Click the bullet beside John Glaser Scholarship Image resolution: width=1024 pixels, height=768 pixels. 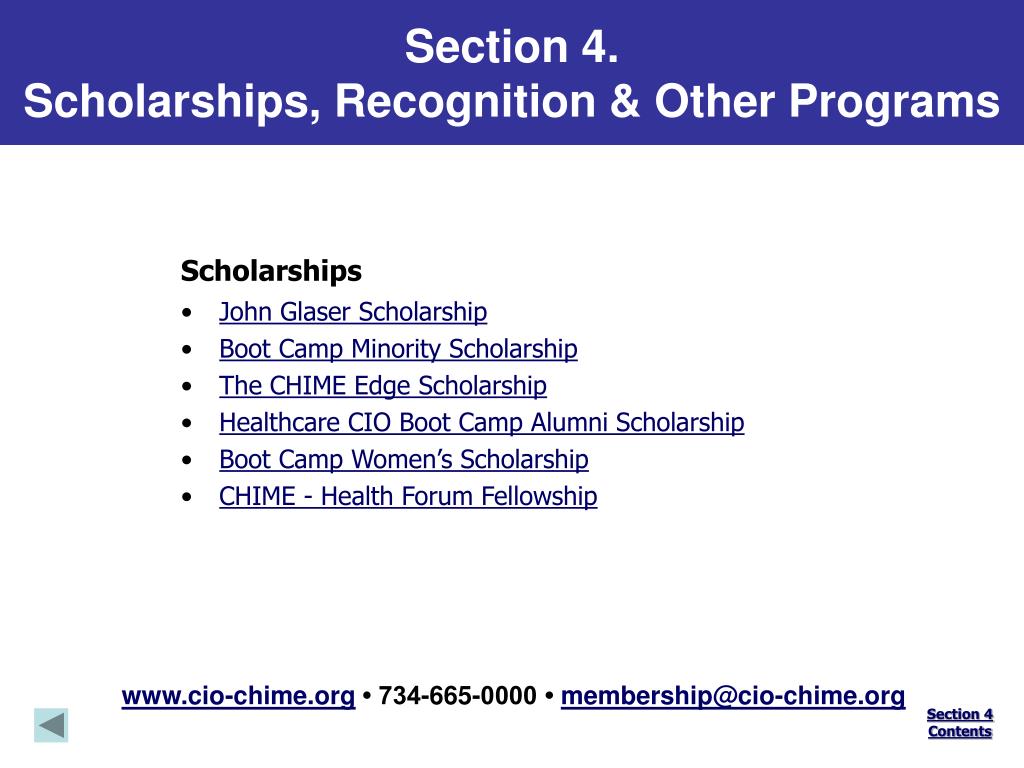pos(187,313)
